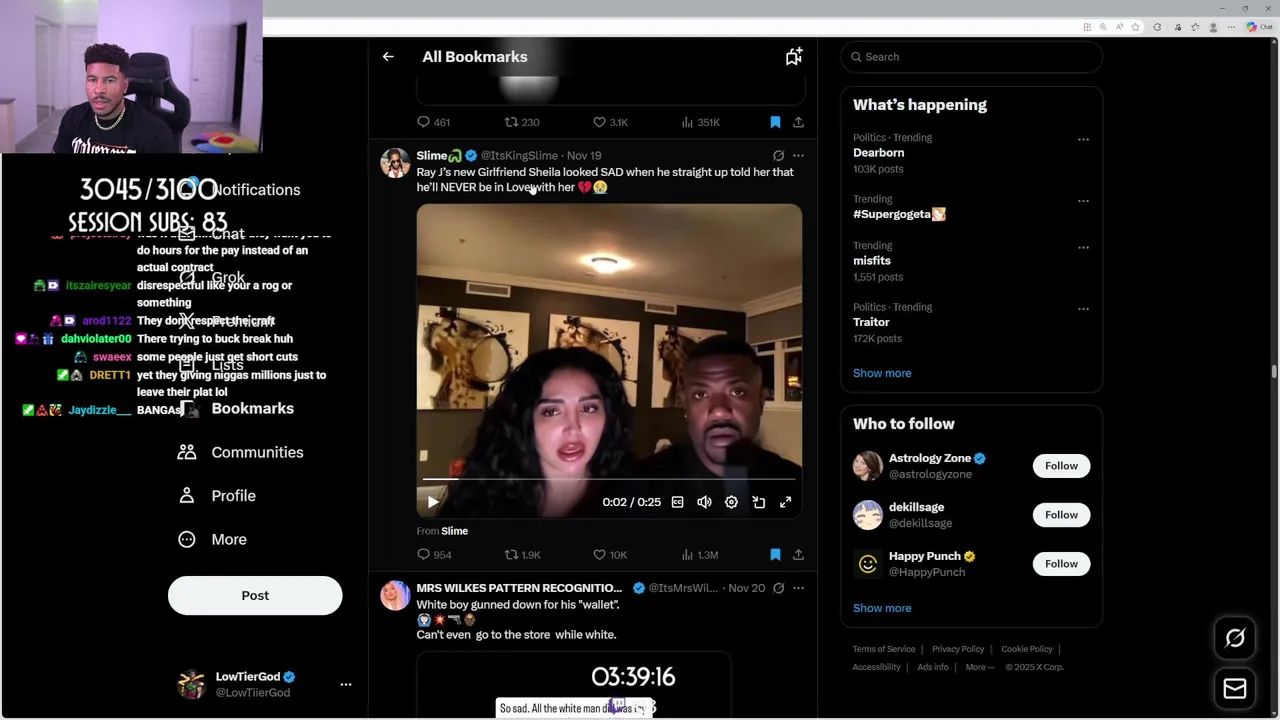Screen dimensions: 1280x720
Task: Open more options on MRS WILKES post
Action: (x=798, y=588)
